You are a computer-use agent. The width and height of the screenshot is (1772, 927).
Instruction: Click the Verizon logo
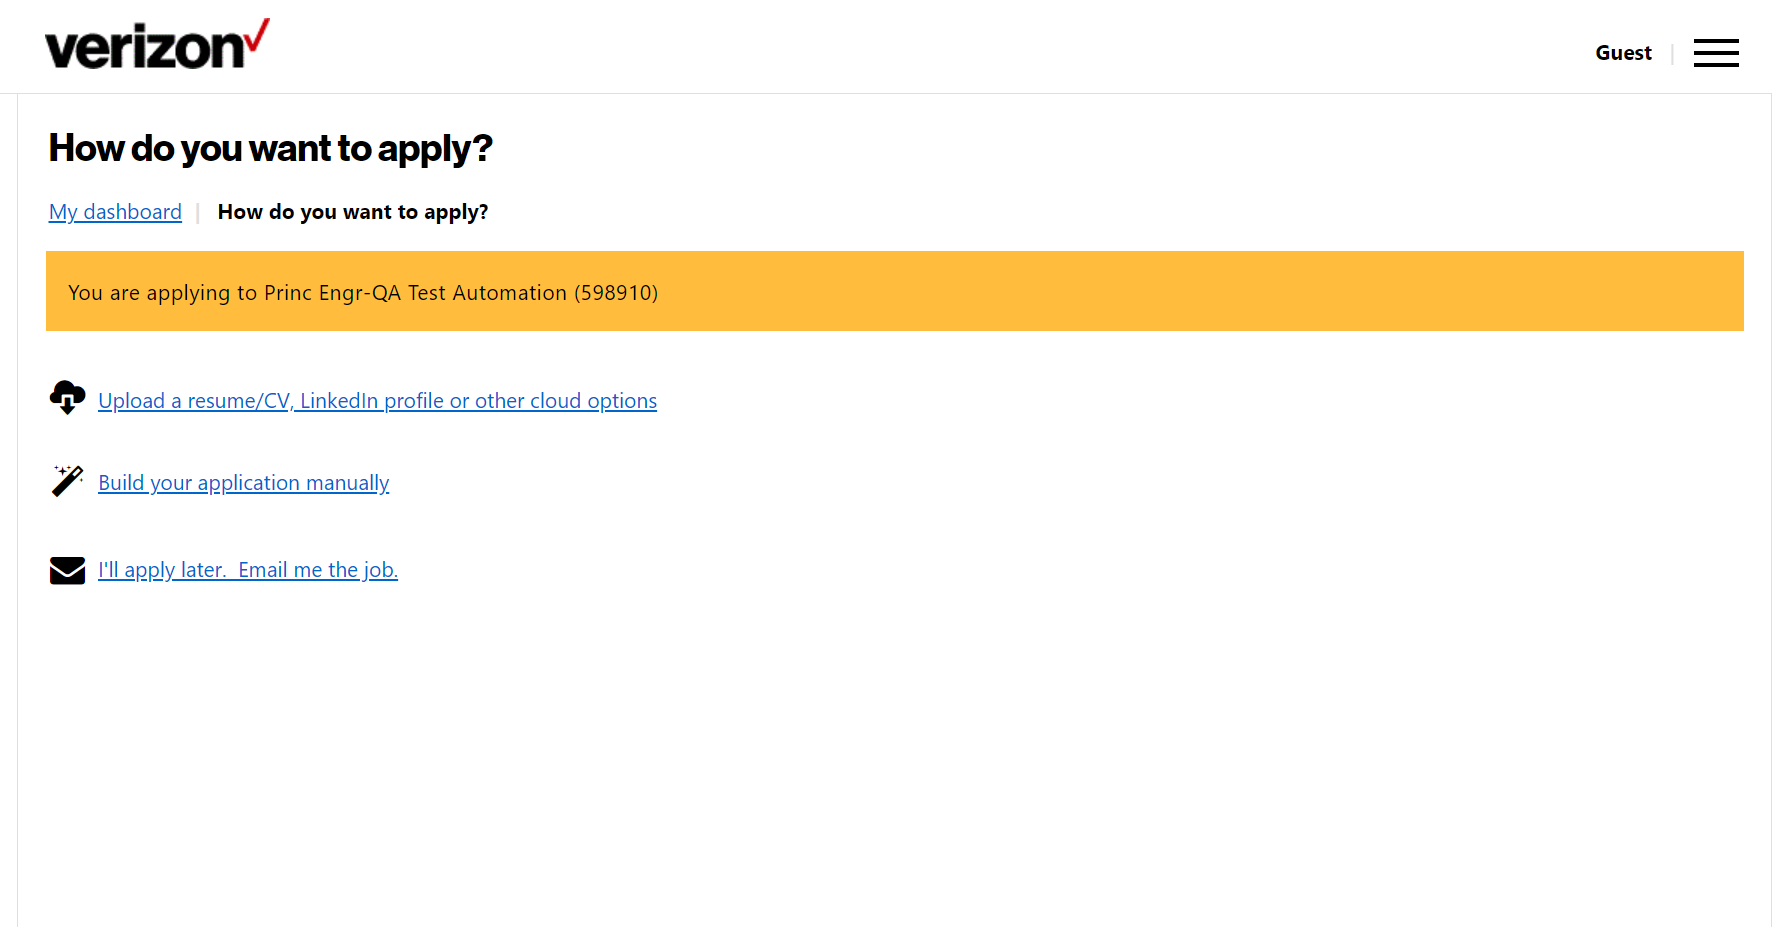click(x=158, y=45)
